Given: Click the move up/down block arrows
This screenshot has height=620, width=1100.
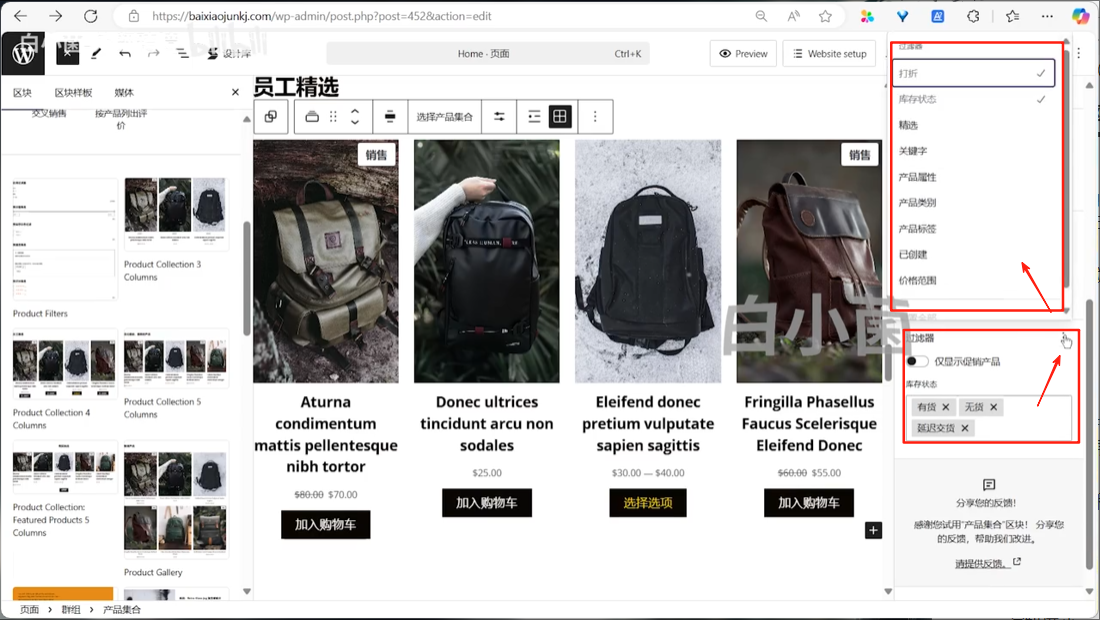Looking at the screenshot, I should [x=355, y=116].
